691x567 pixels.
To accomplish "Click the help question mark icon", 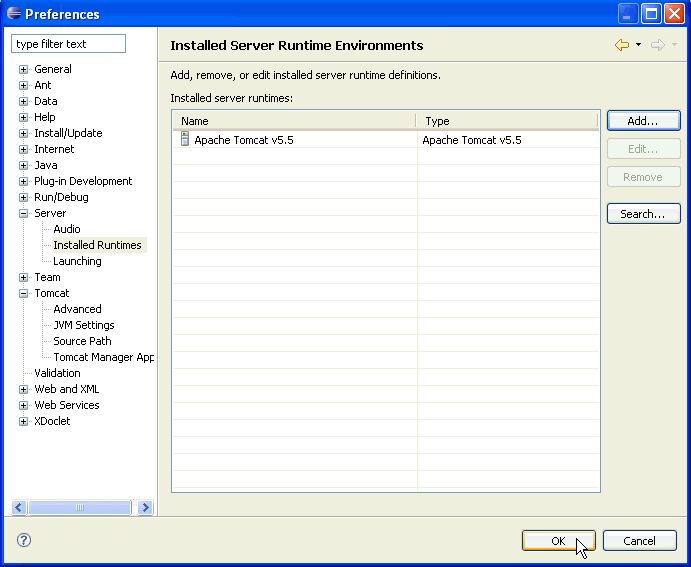I will [24, 540].
